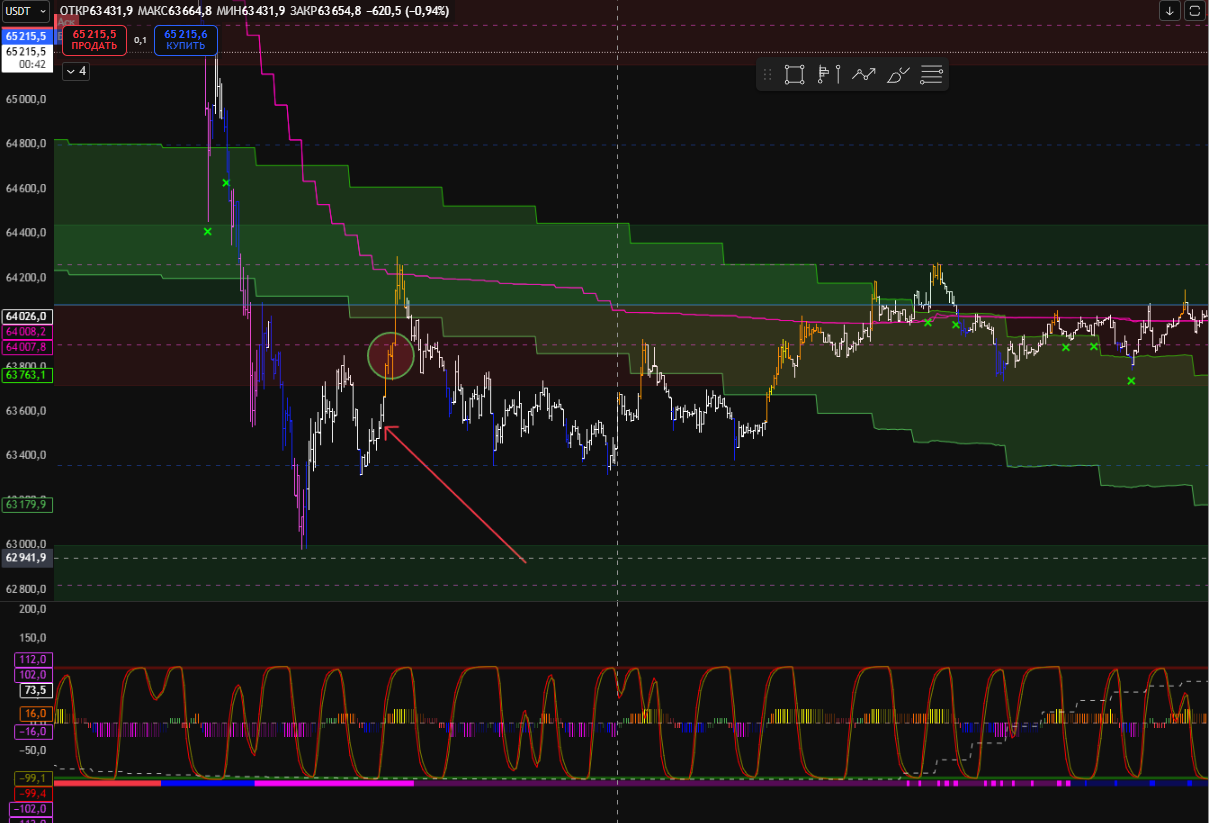Click the down arrow button at top right

tap(1170, 11)
